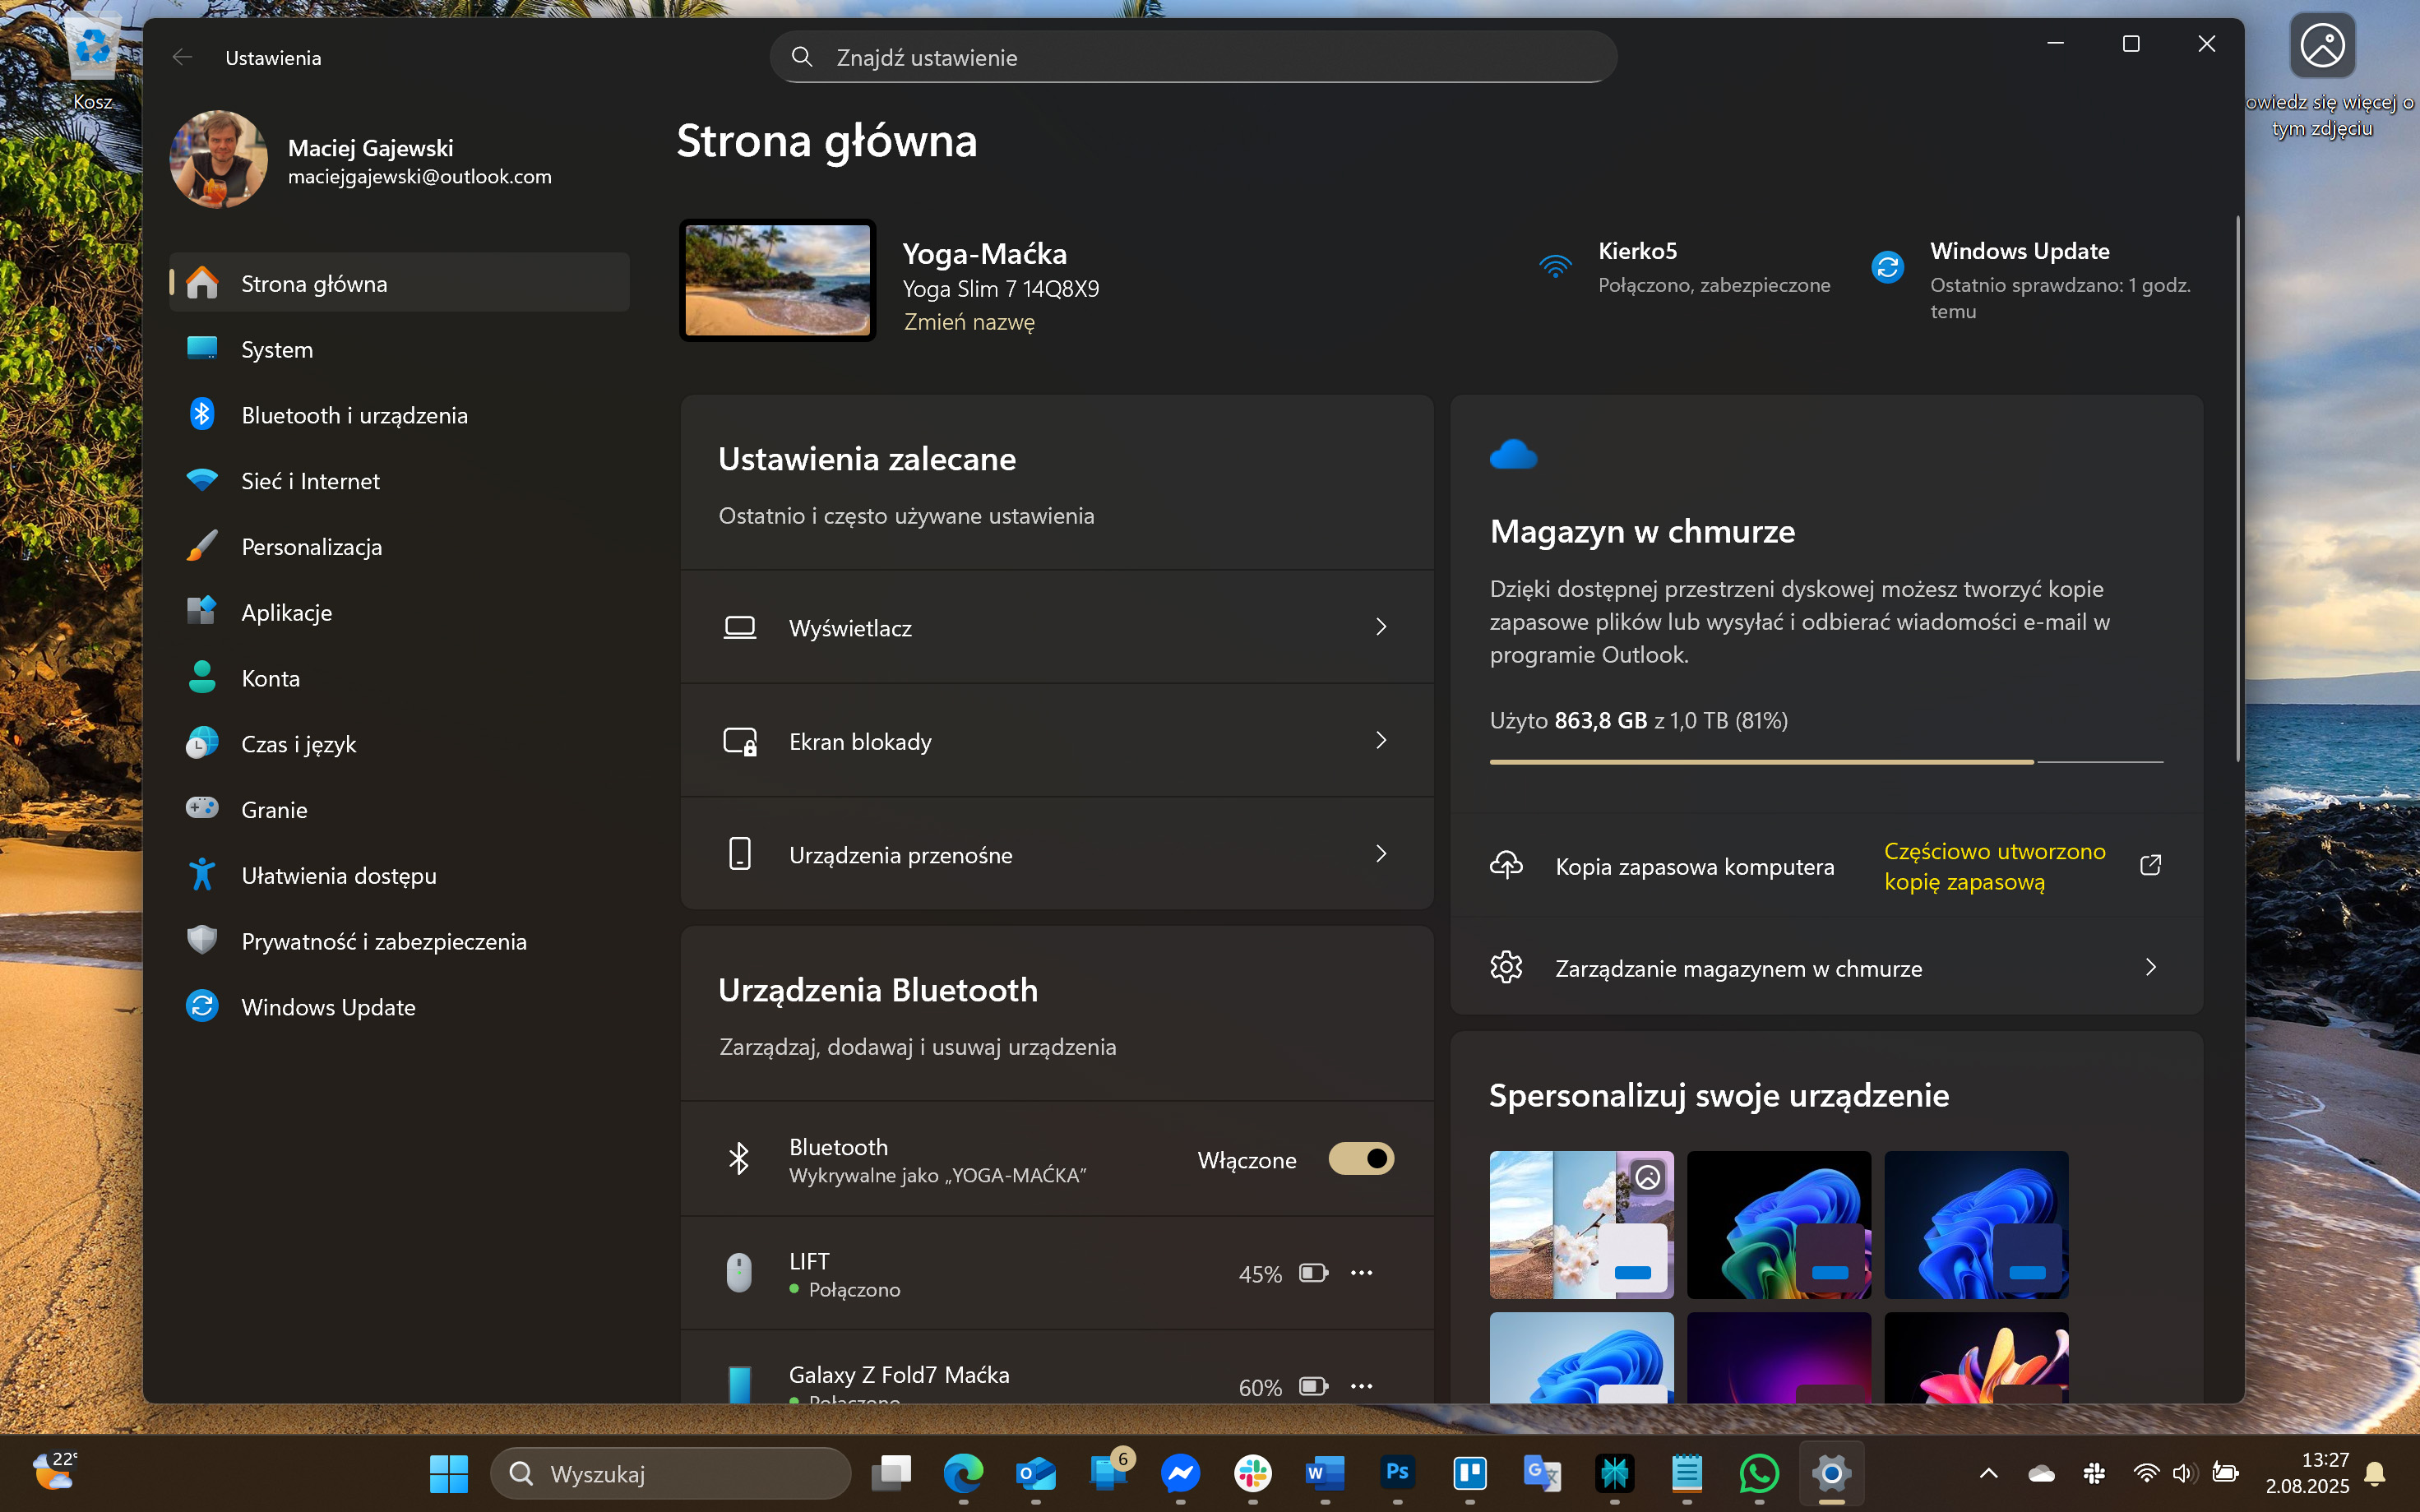Open Prywatność i zabezpieczenia

tap(399, 941)
